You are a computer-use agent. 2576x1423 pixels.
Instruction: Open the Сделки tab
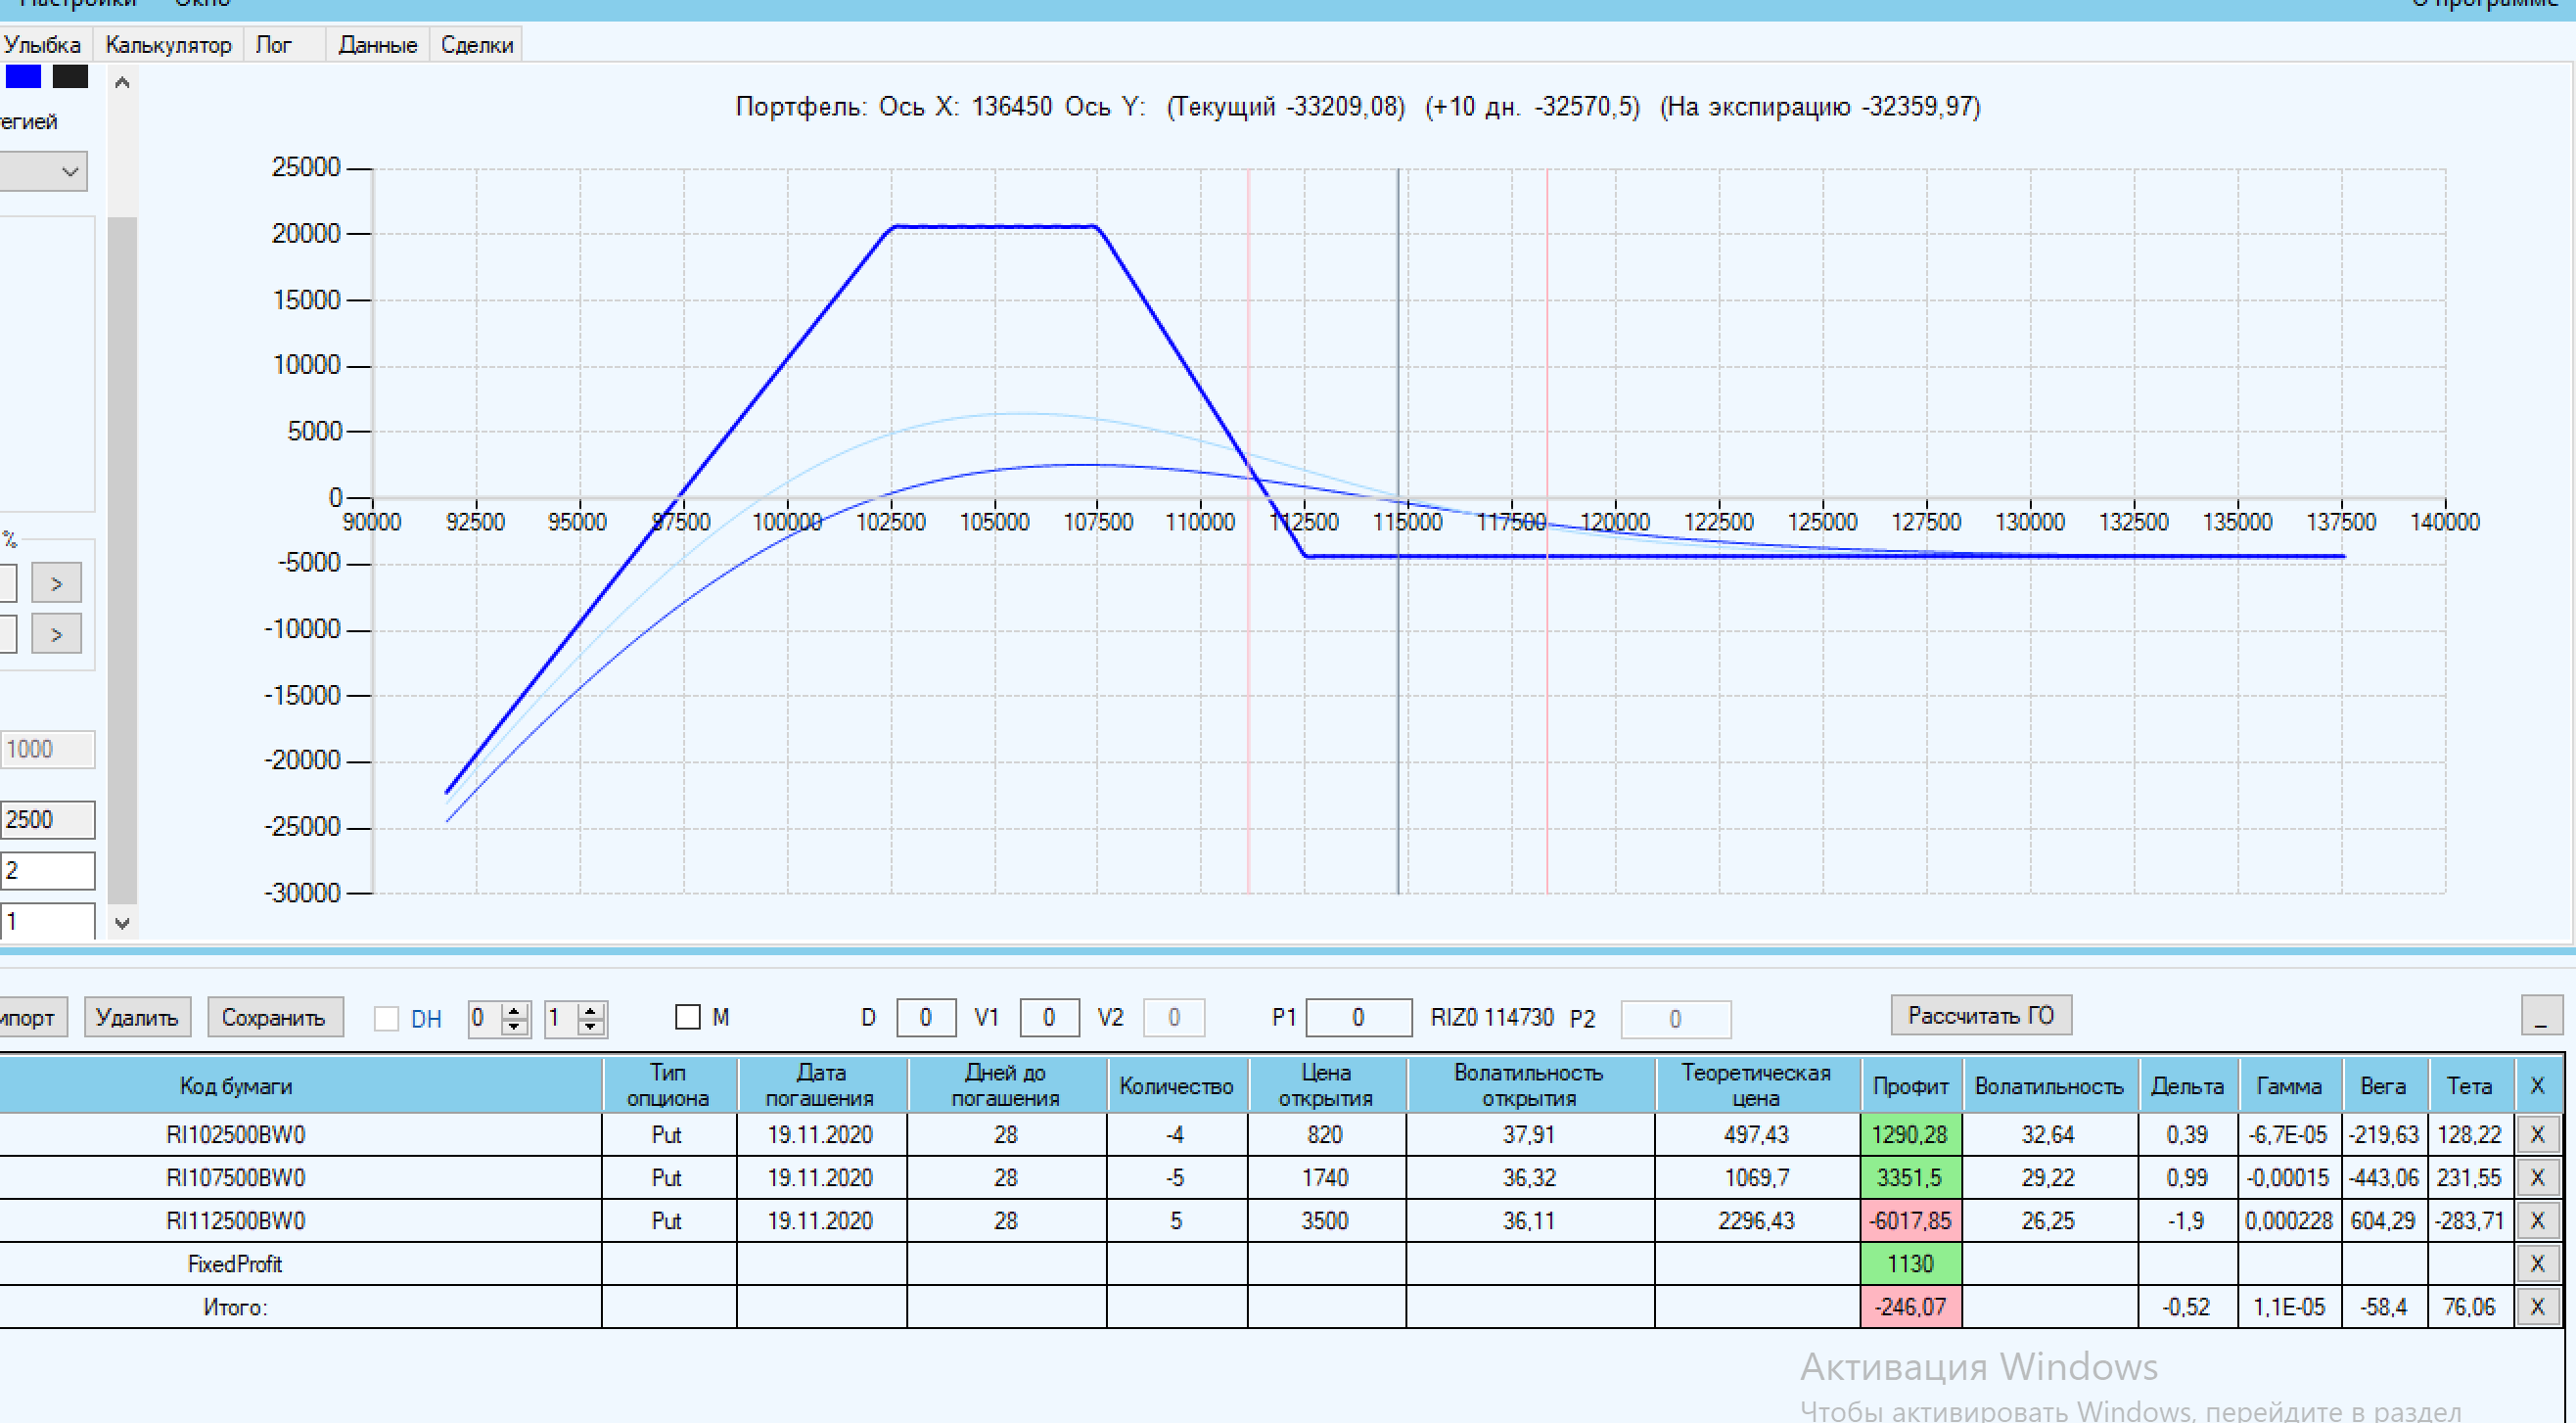pos(476,45)
